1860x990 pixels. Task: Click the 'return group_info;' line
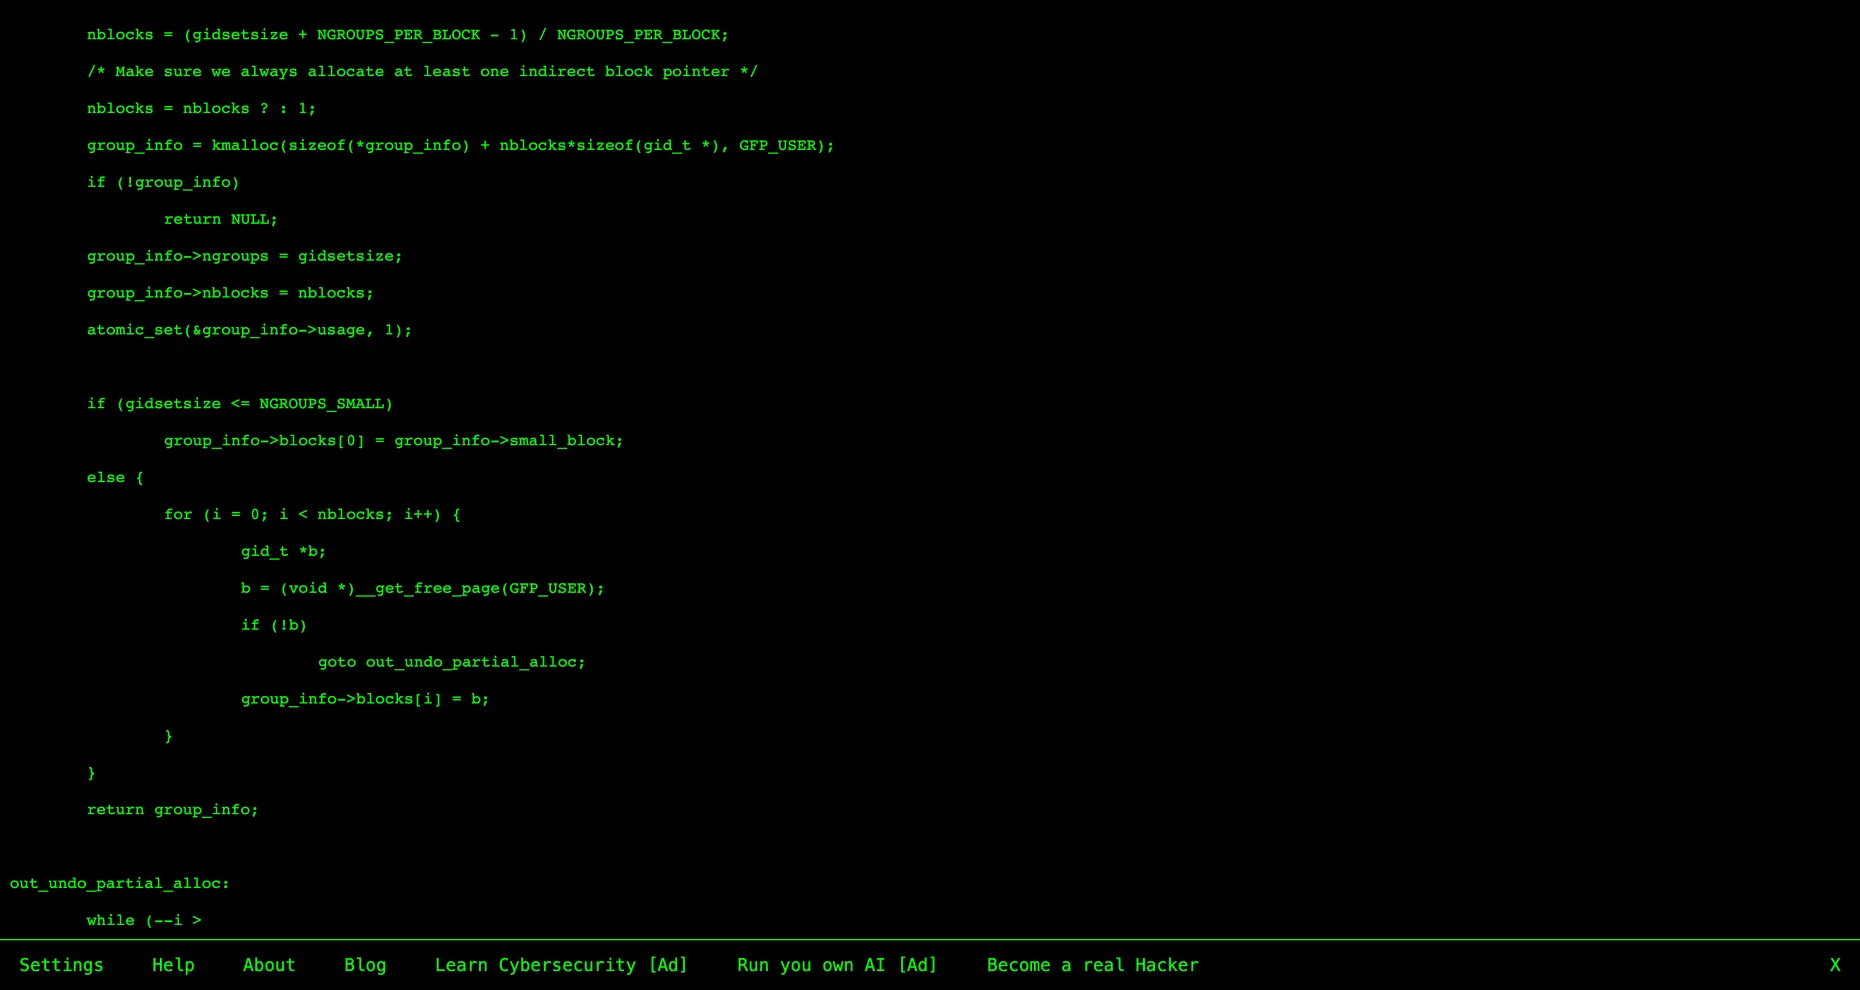coord(172,810)
